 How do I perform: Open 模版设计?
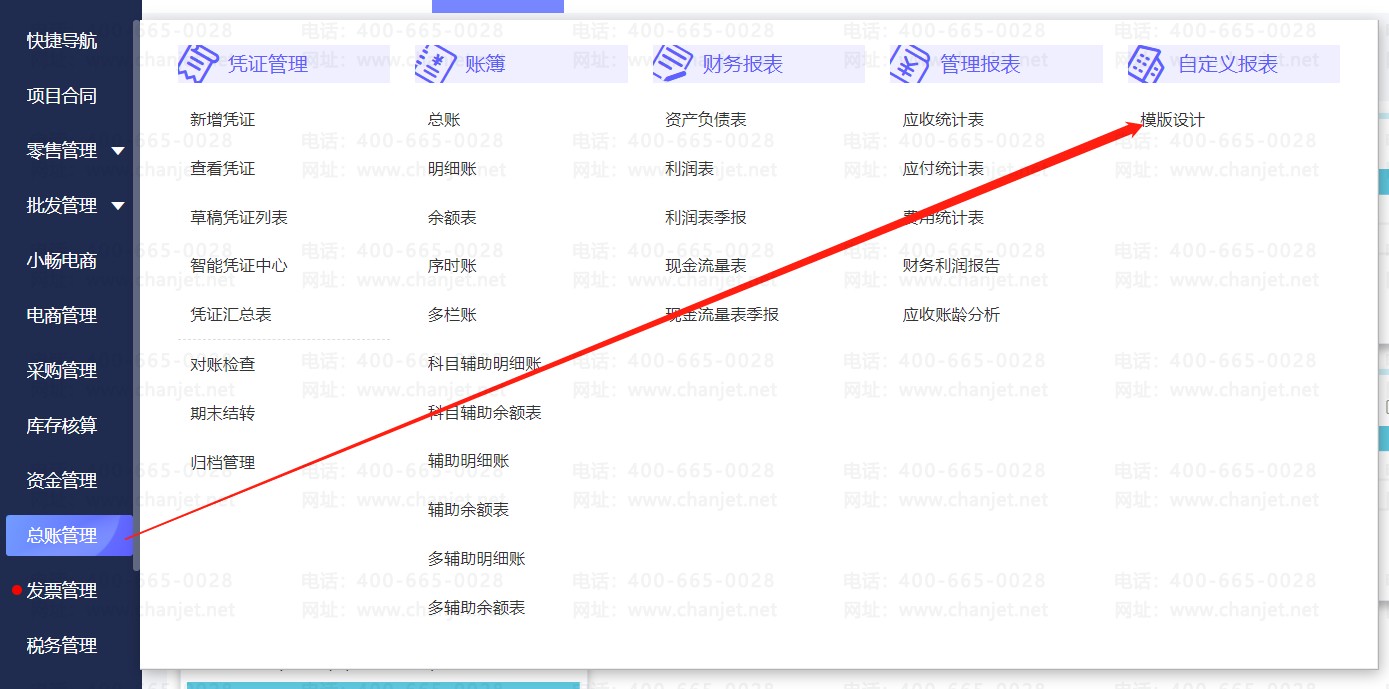pyautogui.click(x=1173, y=120)
